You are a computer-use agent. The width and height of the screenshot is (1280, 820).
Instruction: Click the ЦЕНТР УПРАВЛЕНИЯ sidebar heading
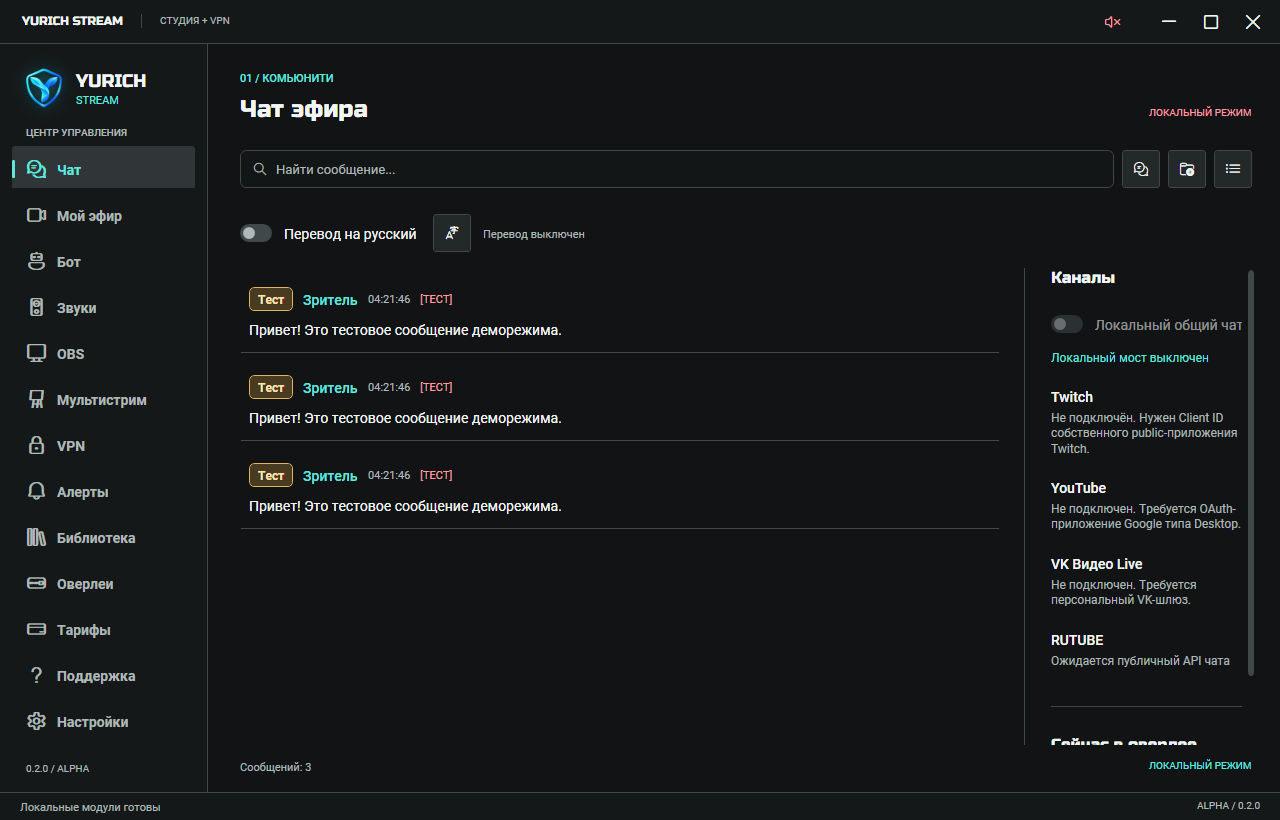(76, 133)
